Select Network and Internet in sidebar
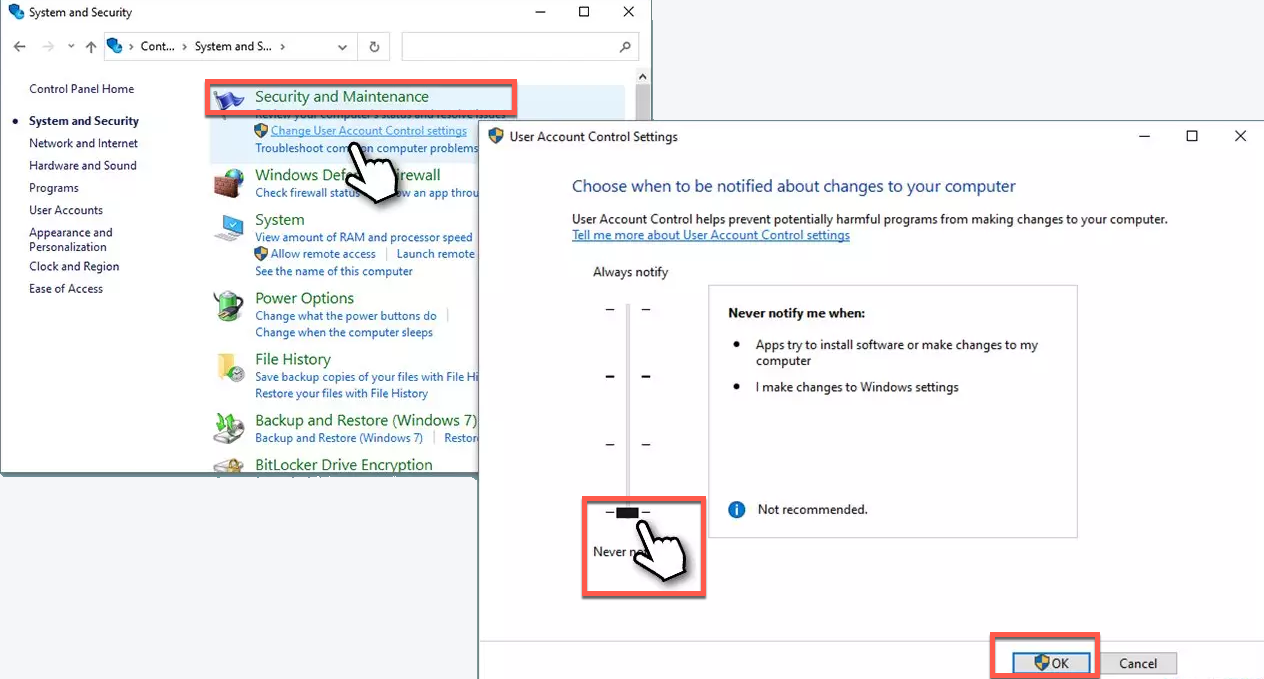The image size is (1264, 679). point(83,143)
